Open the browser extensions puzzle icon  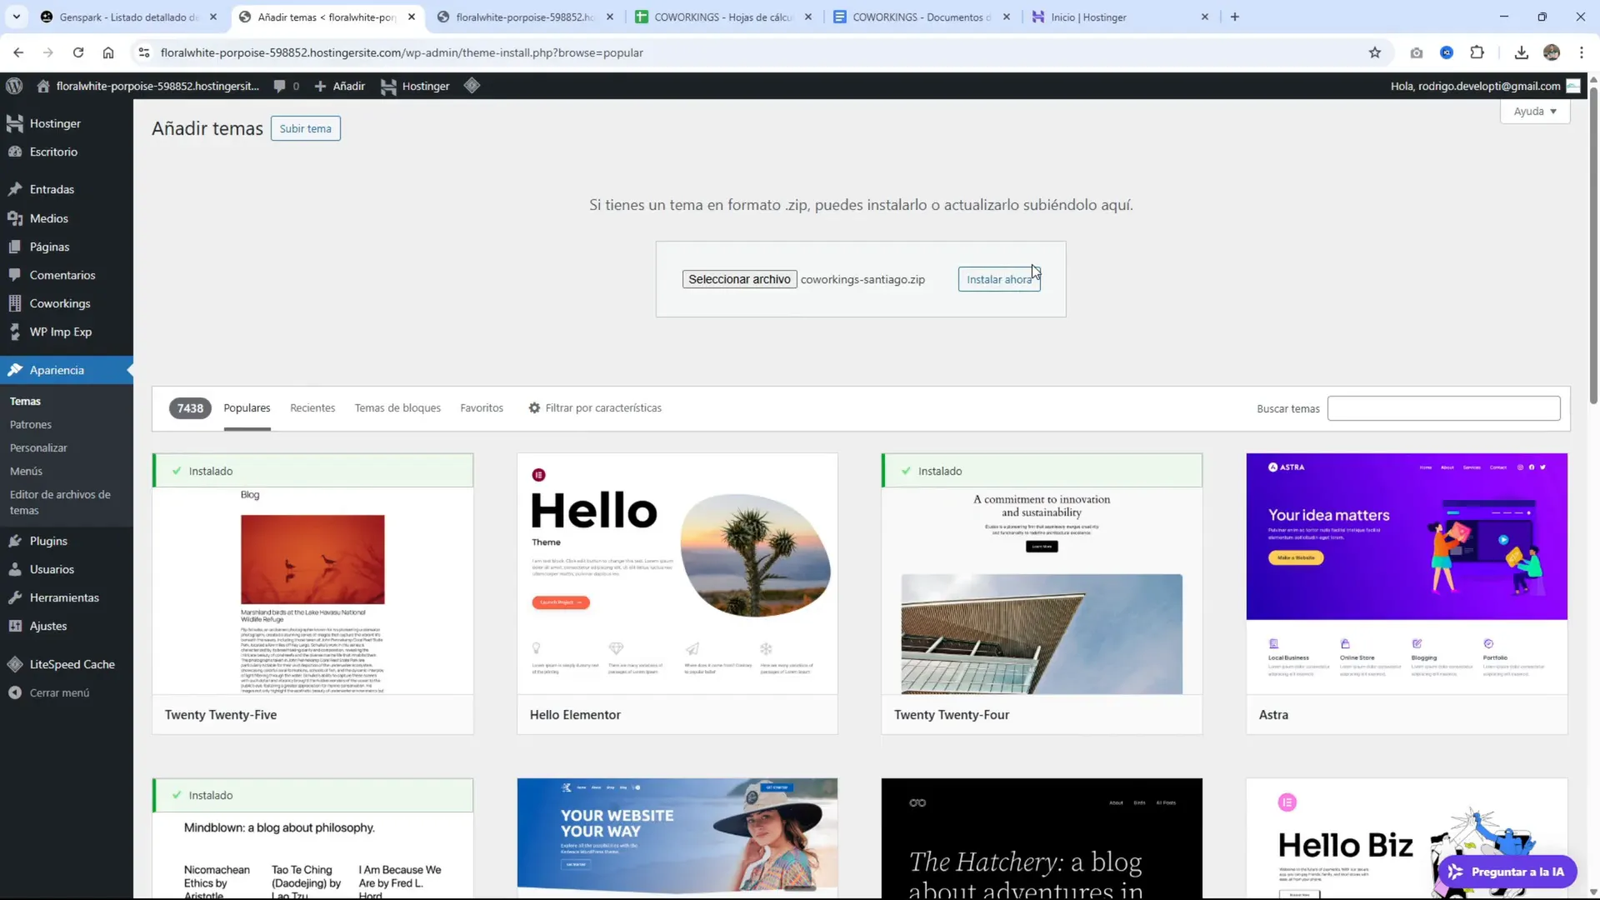click(x=1477, y=53)
